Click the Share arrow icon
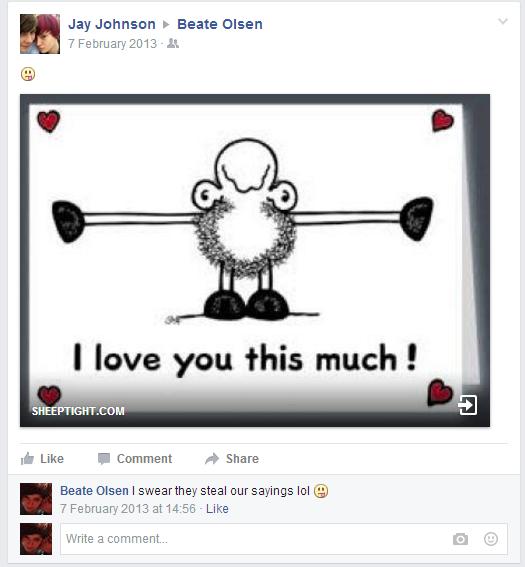The height and width of the screenshot is (567, 525). (212, 459)
